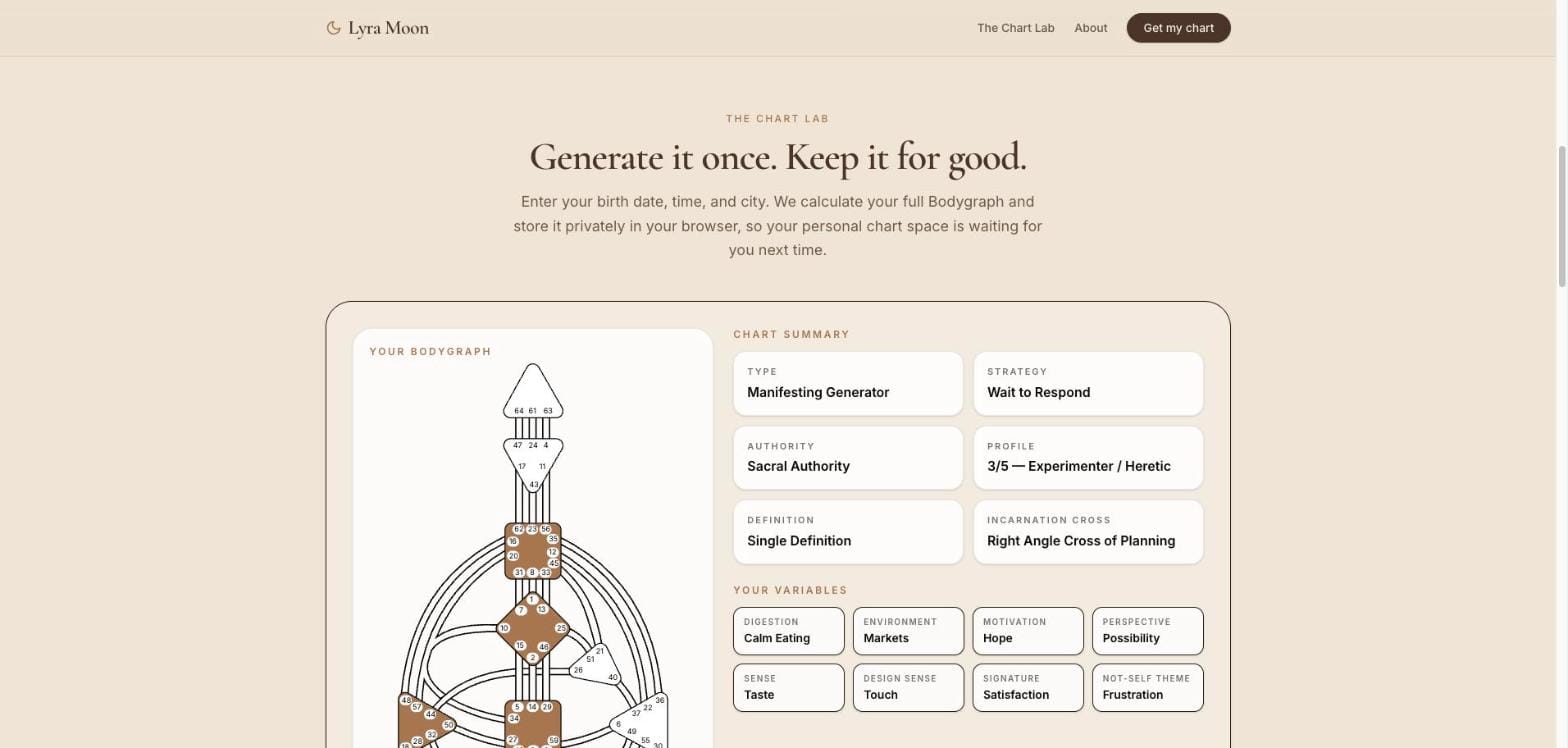Select the Not-Self Theme Frustration chip
1568x748 pixels.
coord(1147,688)
